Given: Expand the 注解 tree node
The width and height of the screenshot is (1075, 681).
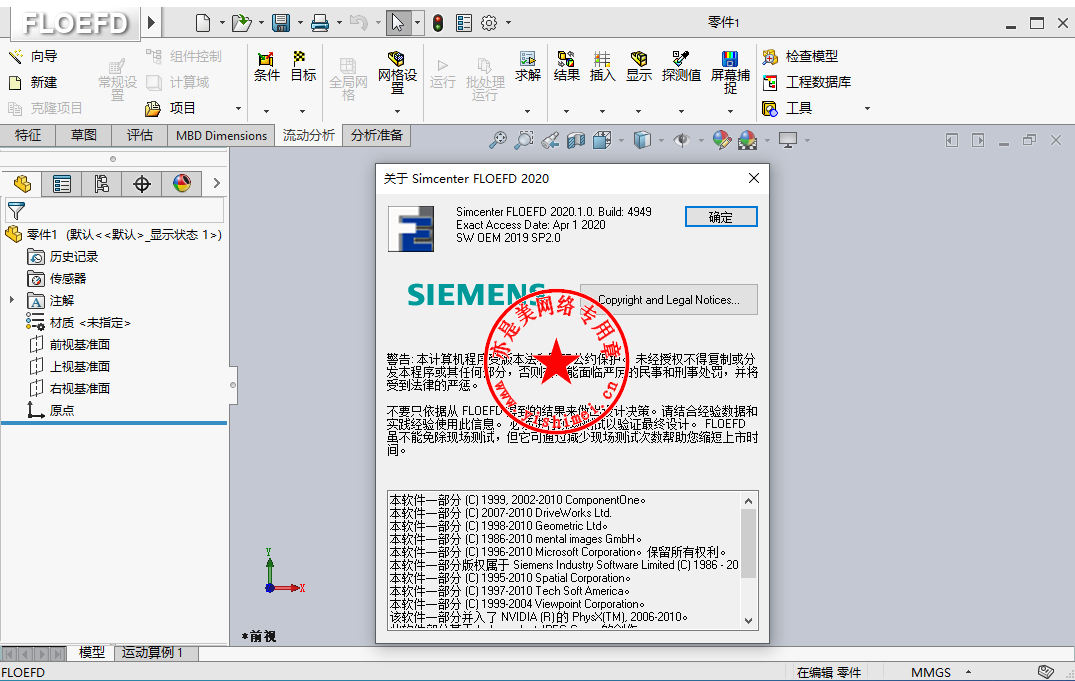Looking at the screenshot, I should tap(11, 300).
